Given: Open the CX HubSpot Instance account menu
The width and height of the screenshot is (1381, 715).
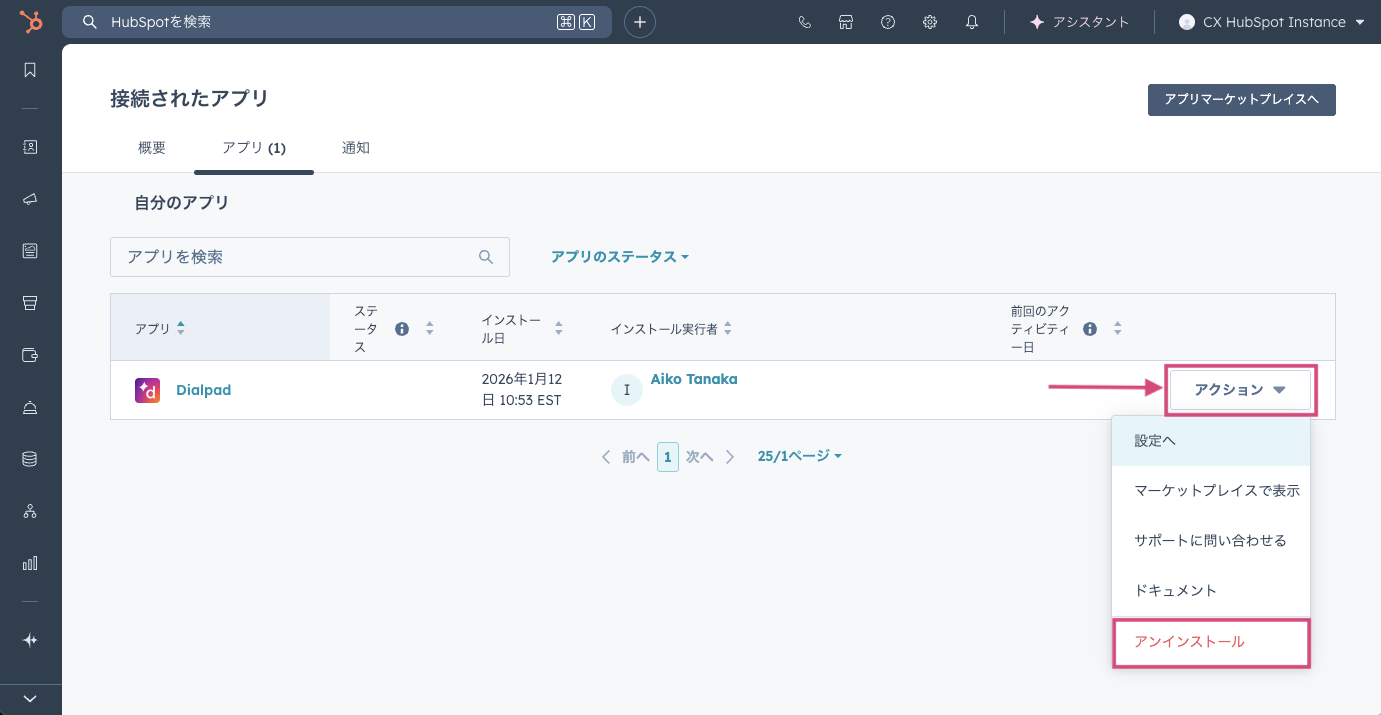Looking at the screenshot, I should click(x=1271, y=22).
